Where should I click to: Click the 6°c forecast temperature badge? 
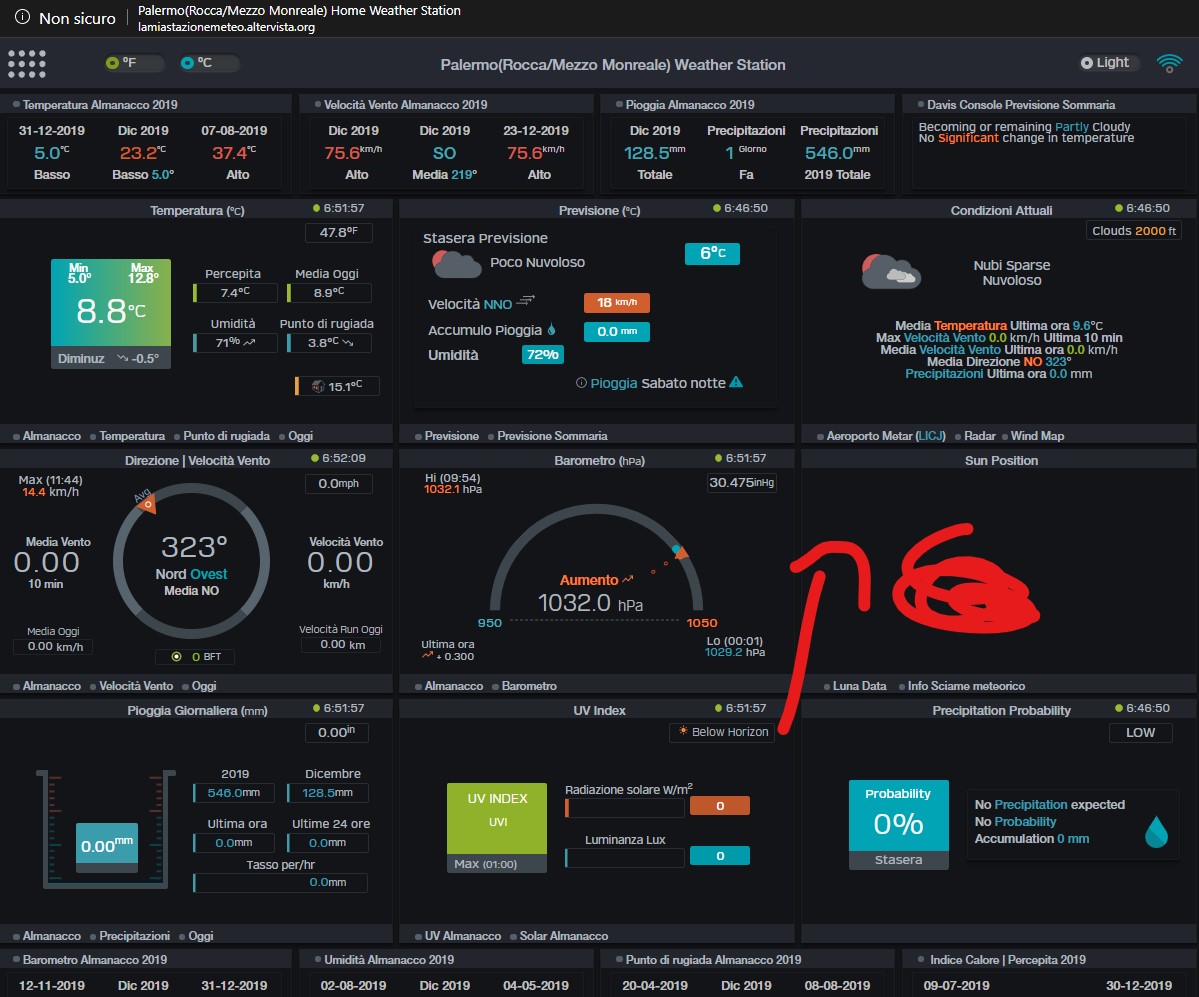(x=712, y=253)
